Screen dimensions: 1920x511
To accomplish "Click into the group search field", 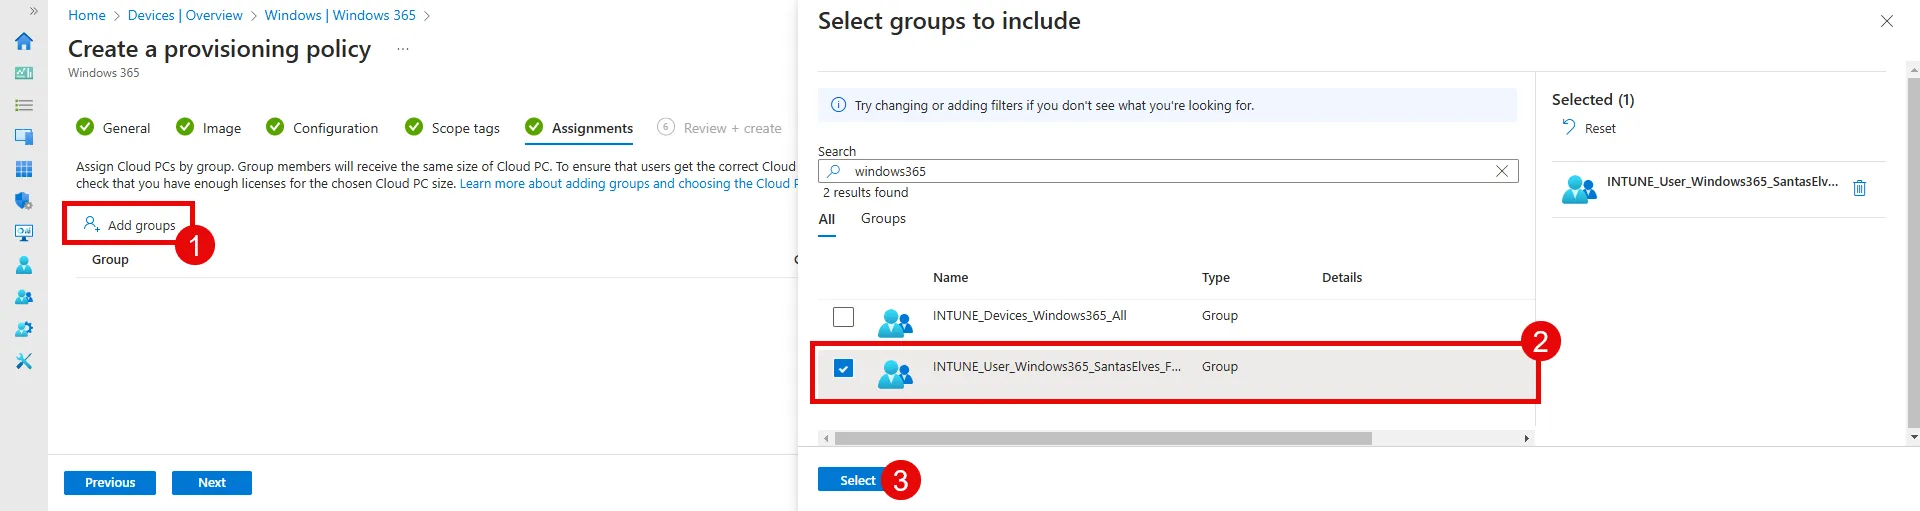I will (1168, 171).
